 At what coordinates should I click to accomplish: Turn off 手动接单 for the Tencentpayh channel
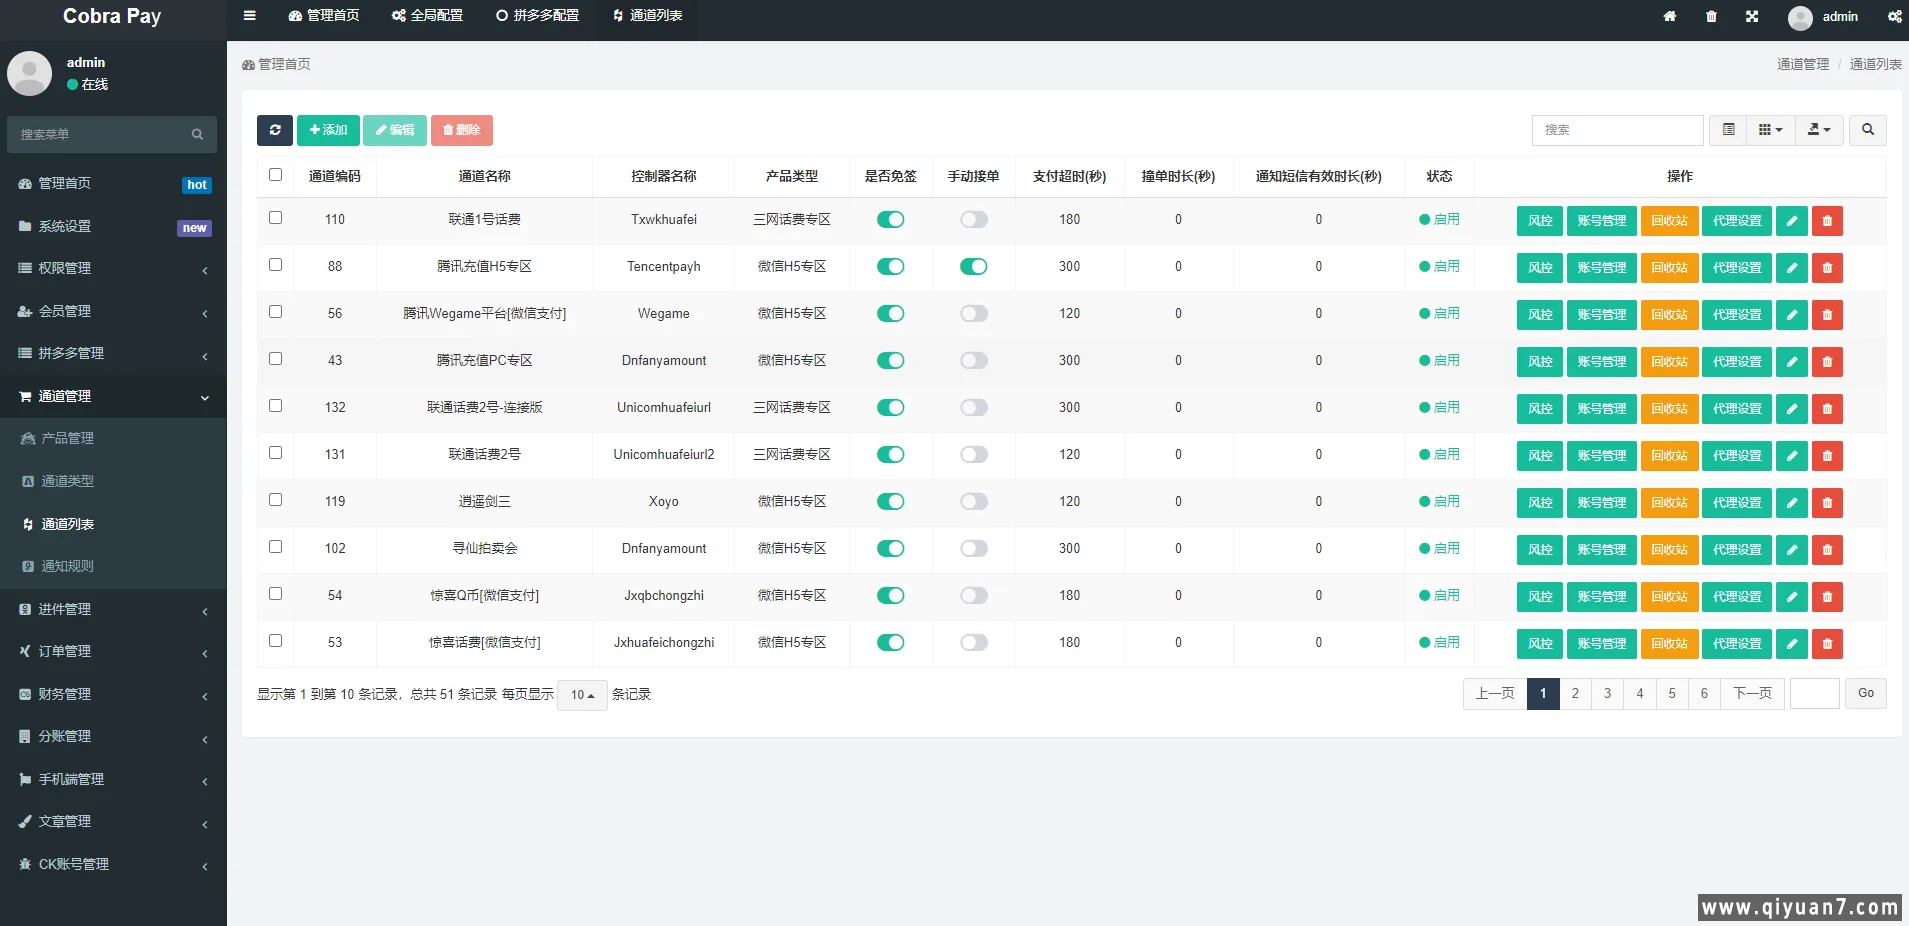point(974,266)
